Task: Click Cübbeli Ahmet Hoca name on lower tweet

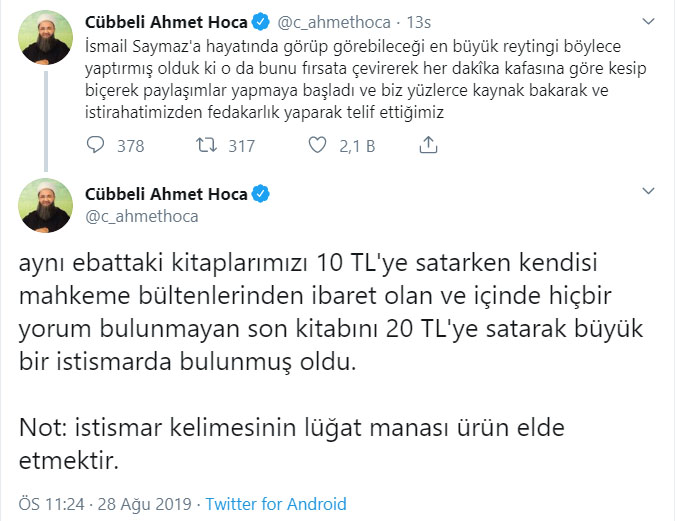Action: [x=167, y=194]
